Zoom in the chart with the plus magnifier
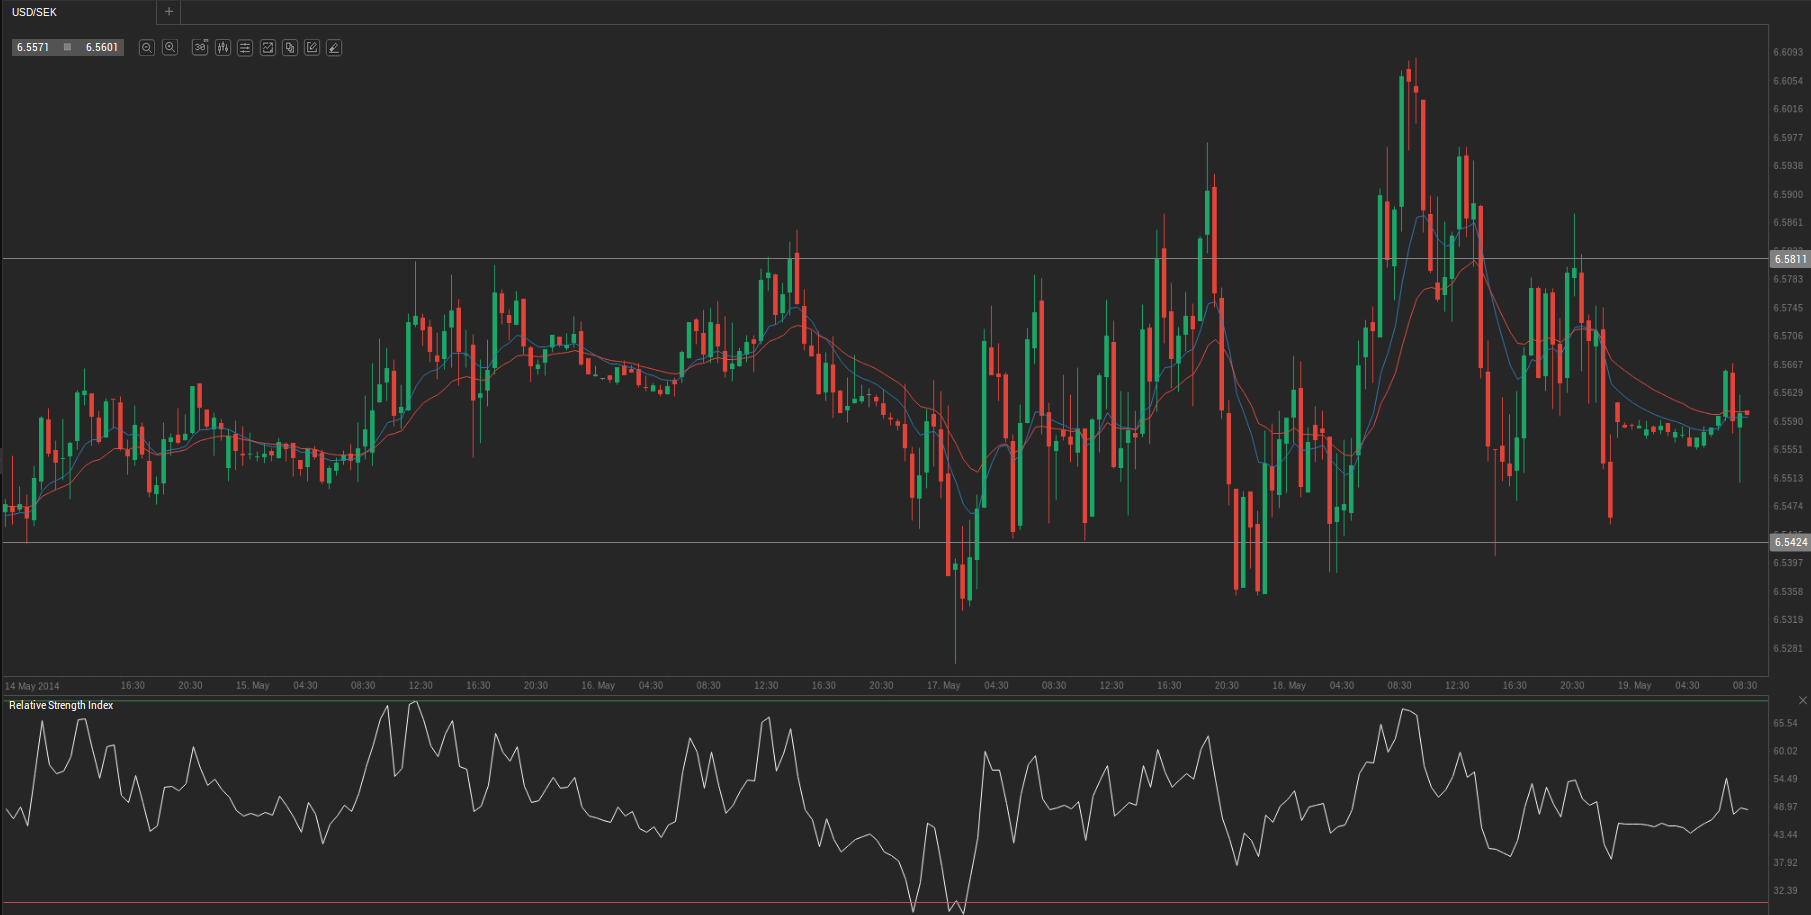 (x=170, y=48)
